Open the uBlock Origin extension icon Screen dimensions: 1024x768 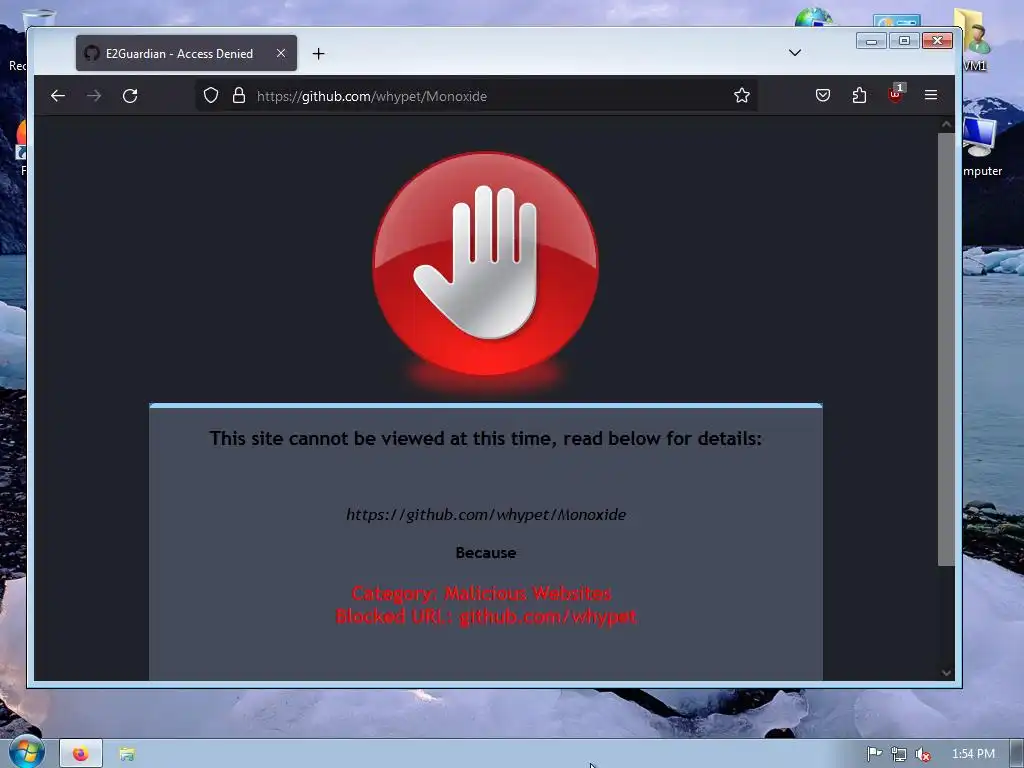point(895,94)
